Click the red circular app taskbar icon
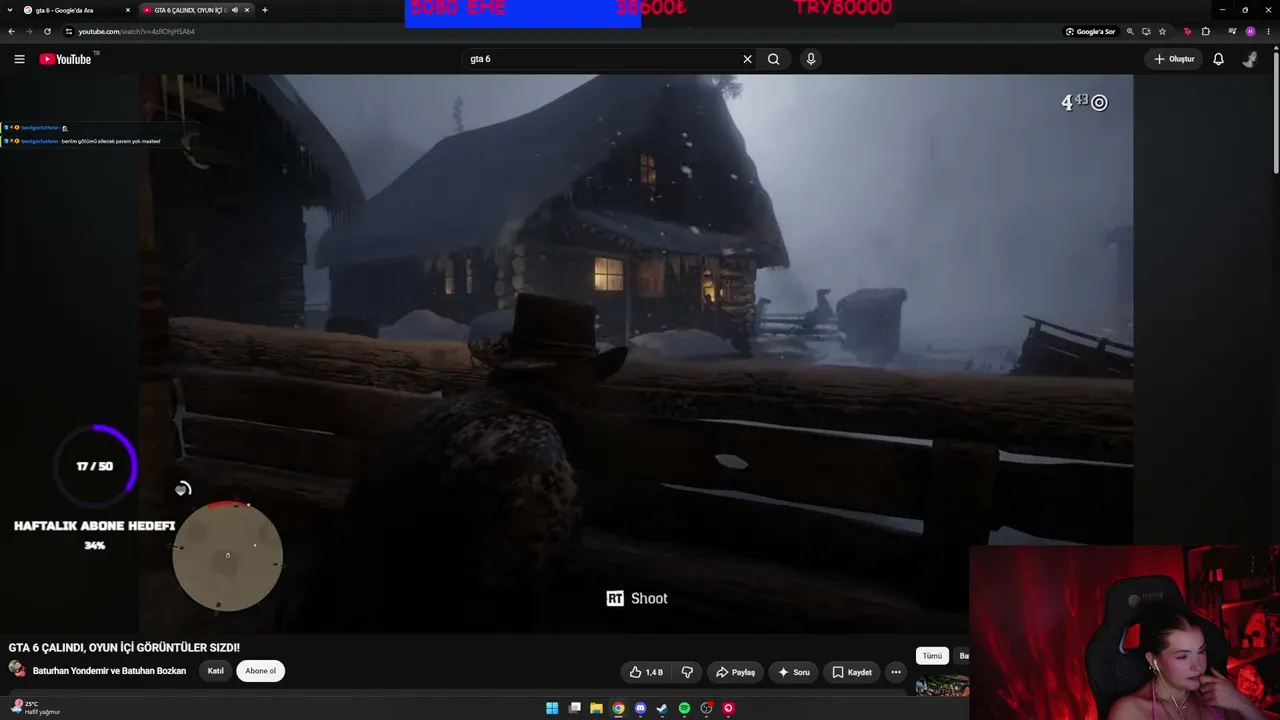Image resolution: width=1280 pixels, height=720 pixels. click(728, 708)
